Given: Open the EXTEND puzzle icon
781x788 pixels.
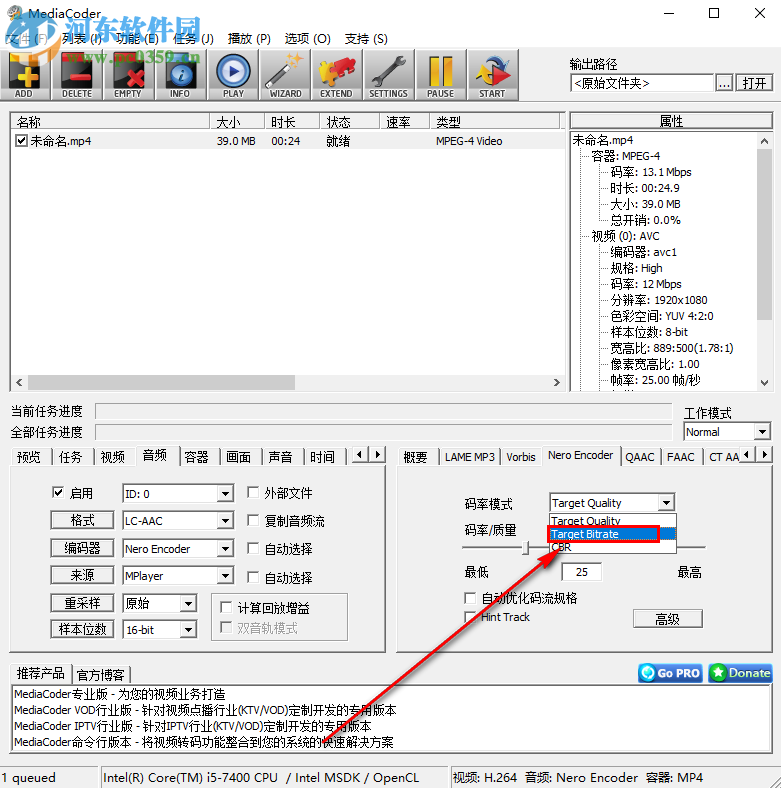Looking at the screenshot, I should coord(336,75).
